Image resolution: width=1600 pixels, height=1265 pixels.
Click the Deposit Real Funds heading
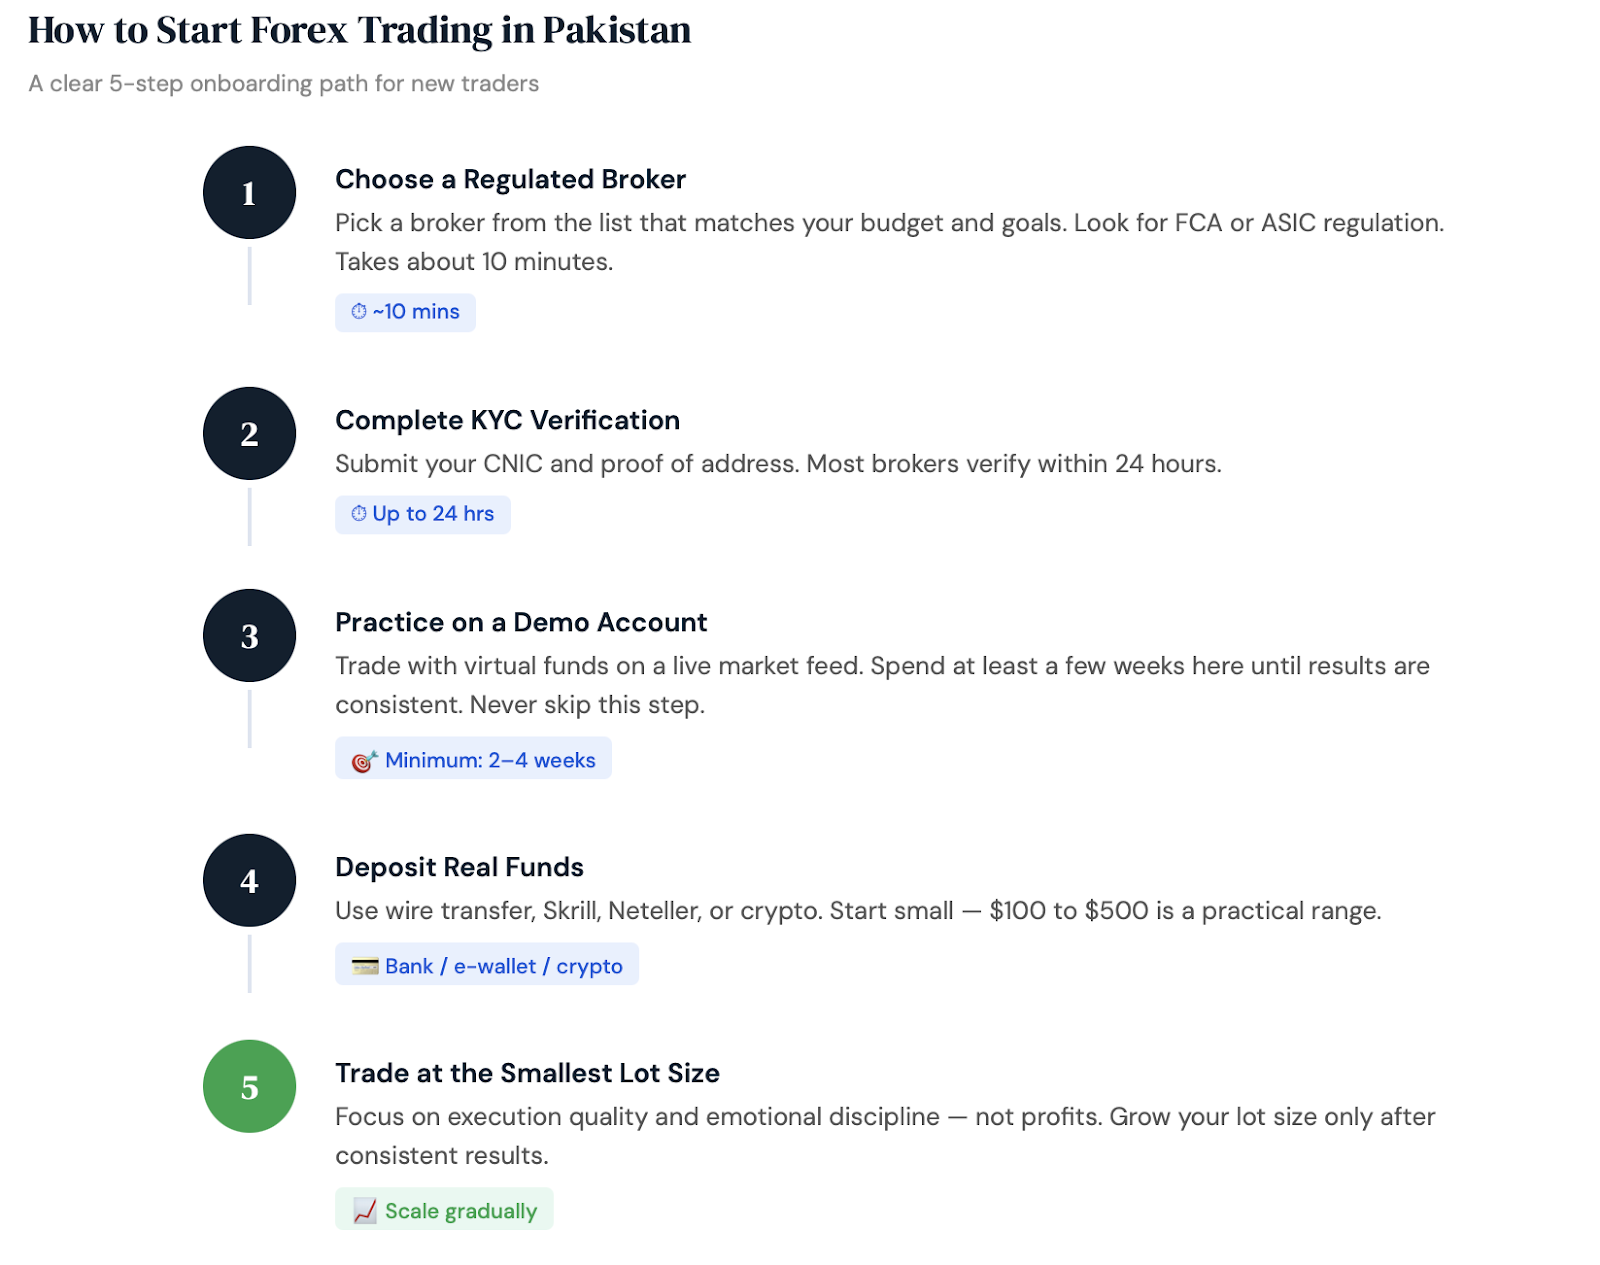(459, 867)
